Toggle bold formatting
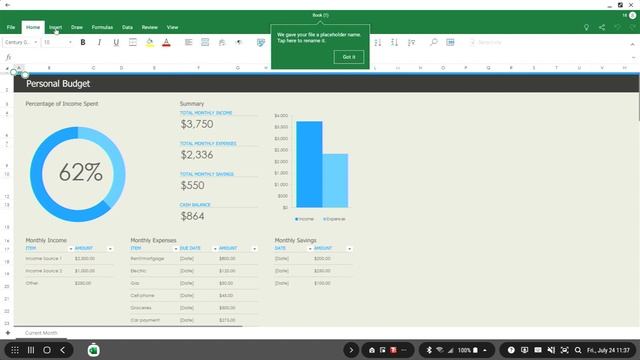Screen dimensions: 640x360 [x=83, y=42]
